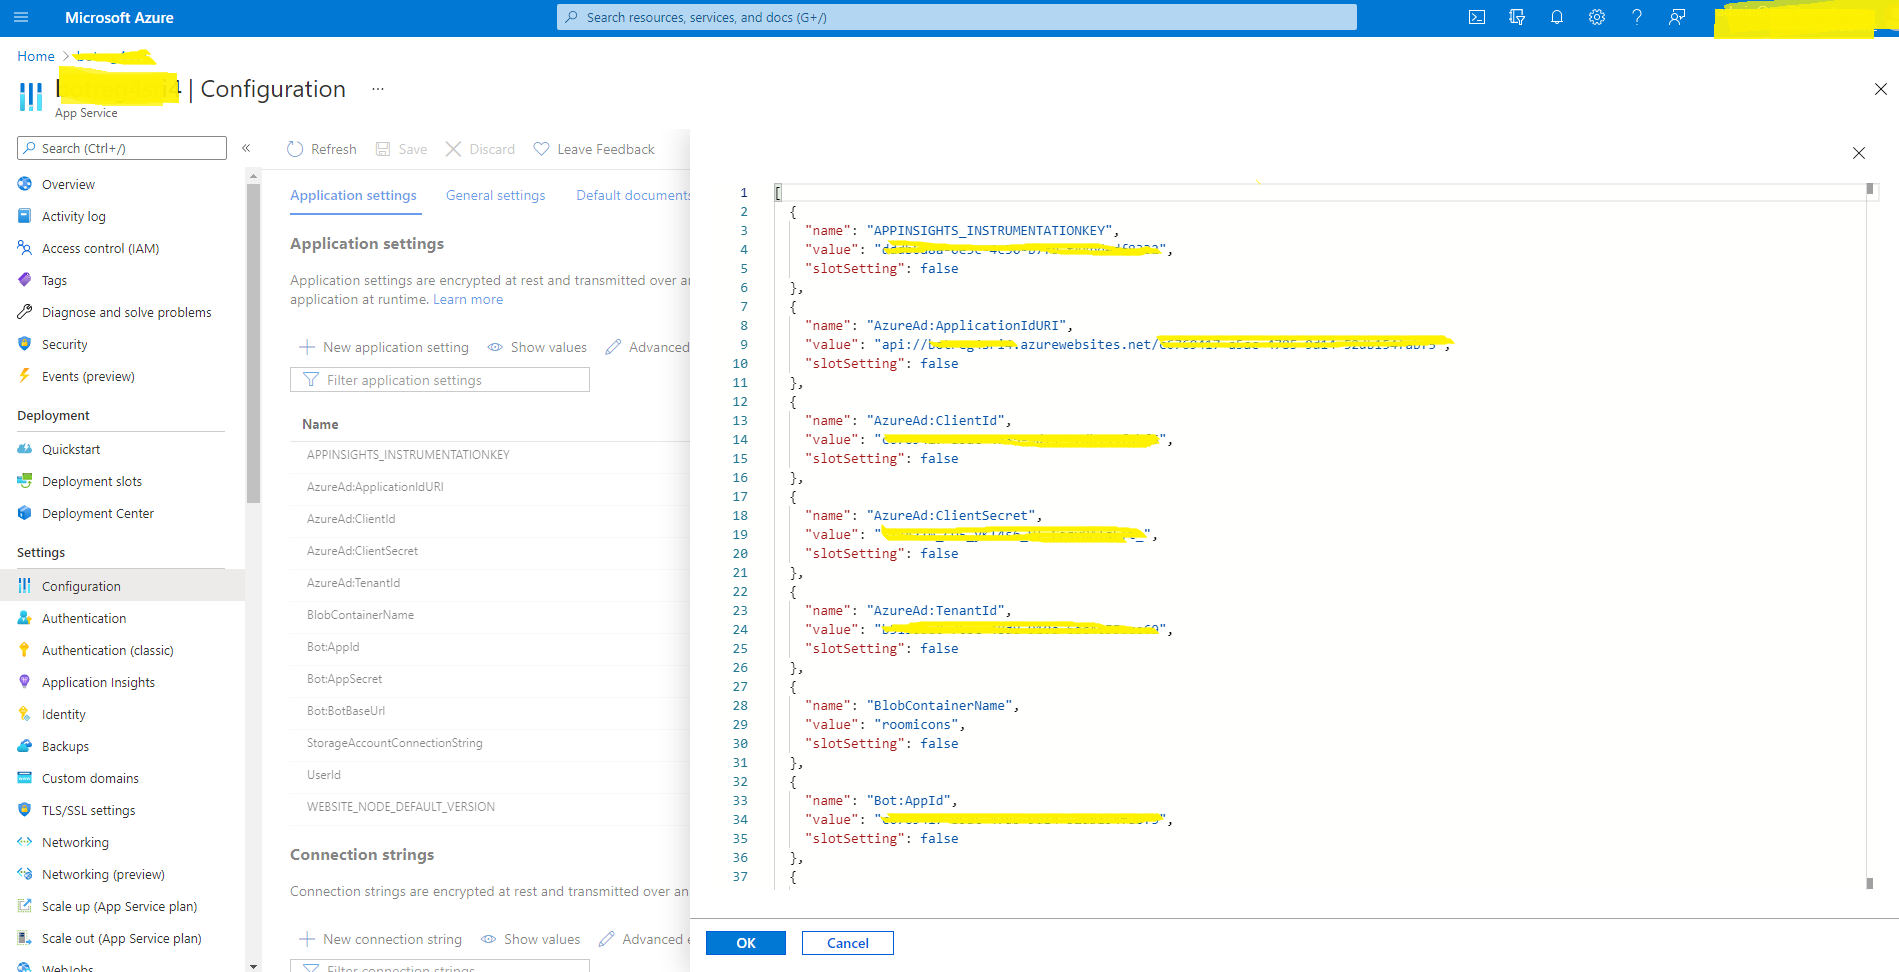Add a New application setting
1899x972 pixels.
tap(384, 347)
